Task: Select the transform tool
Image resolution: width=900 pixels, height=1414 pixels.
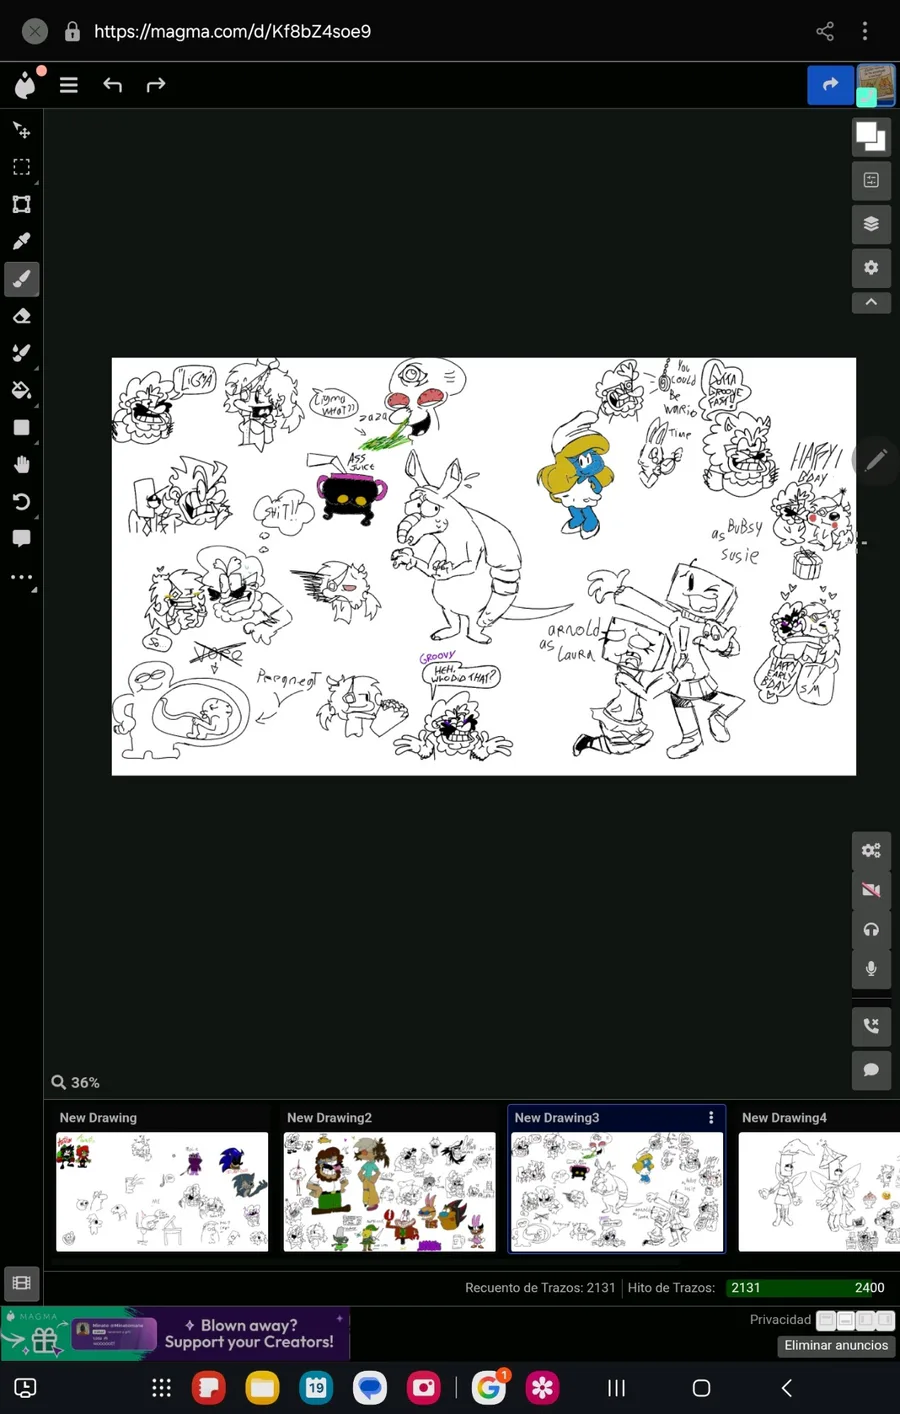Action: click(x=21, y=204)
